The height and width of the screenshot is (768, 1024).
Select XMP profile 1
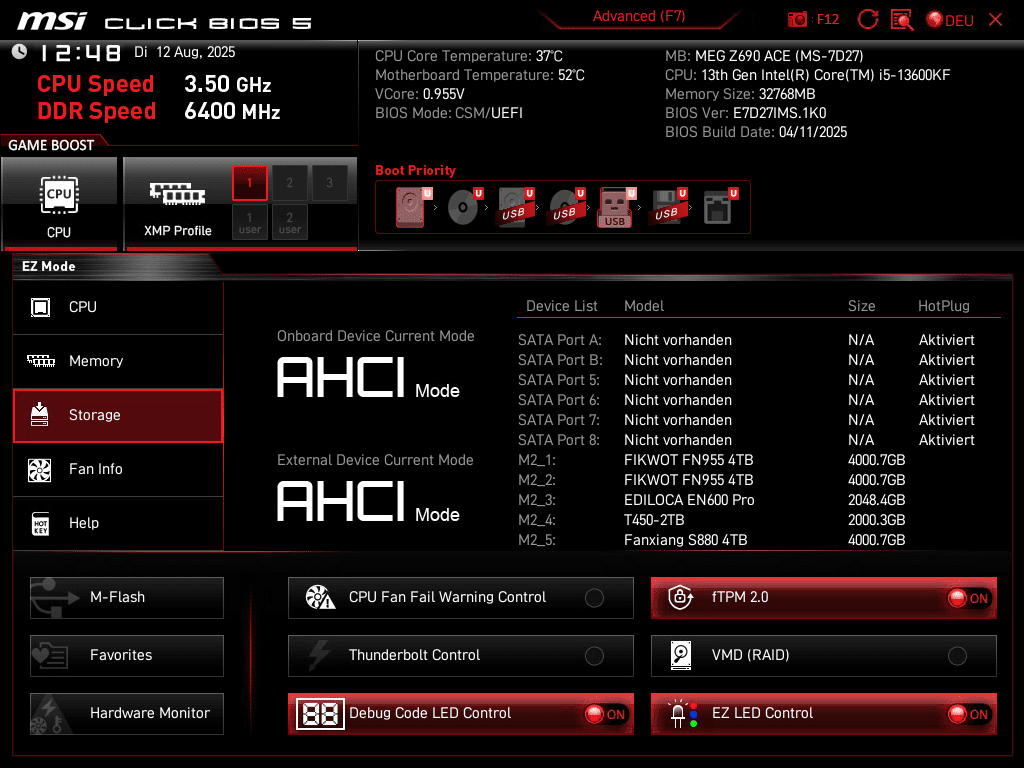point(249,183)
